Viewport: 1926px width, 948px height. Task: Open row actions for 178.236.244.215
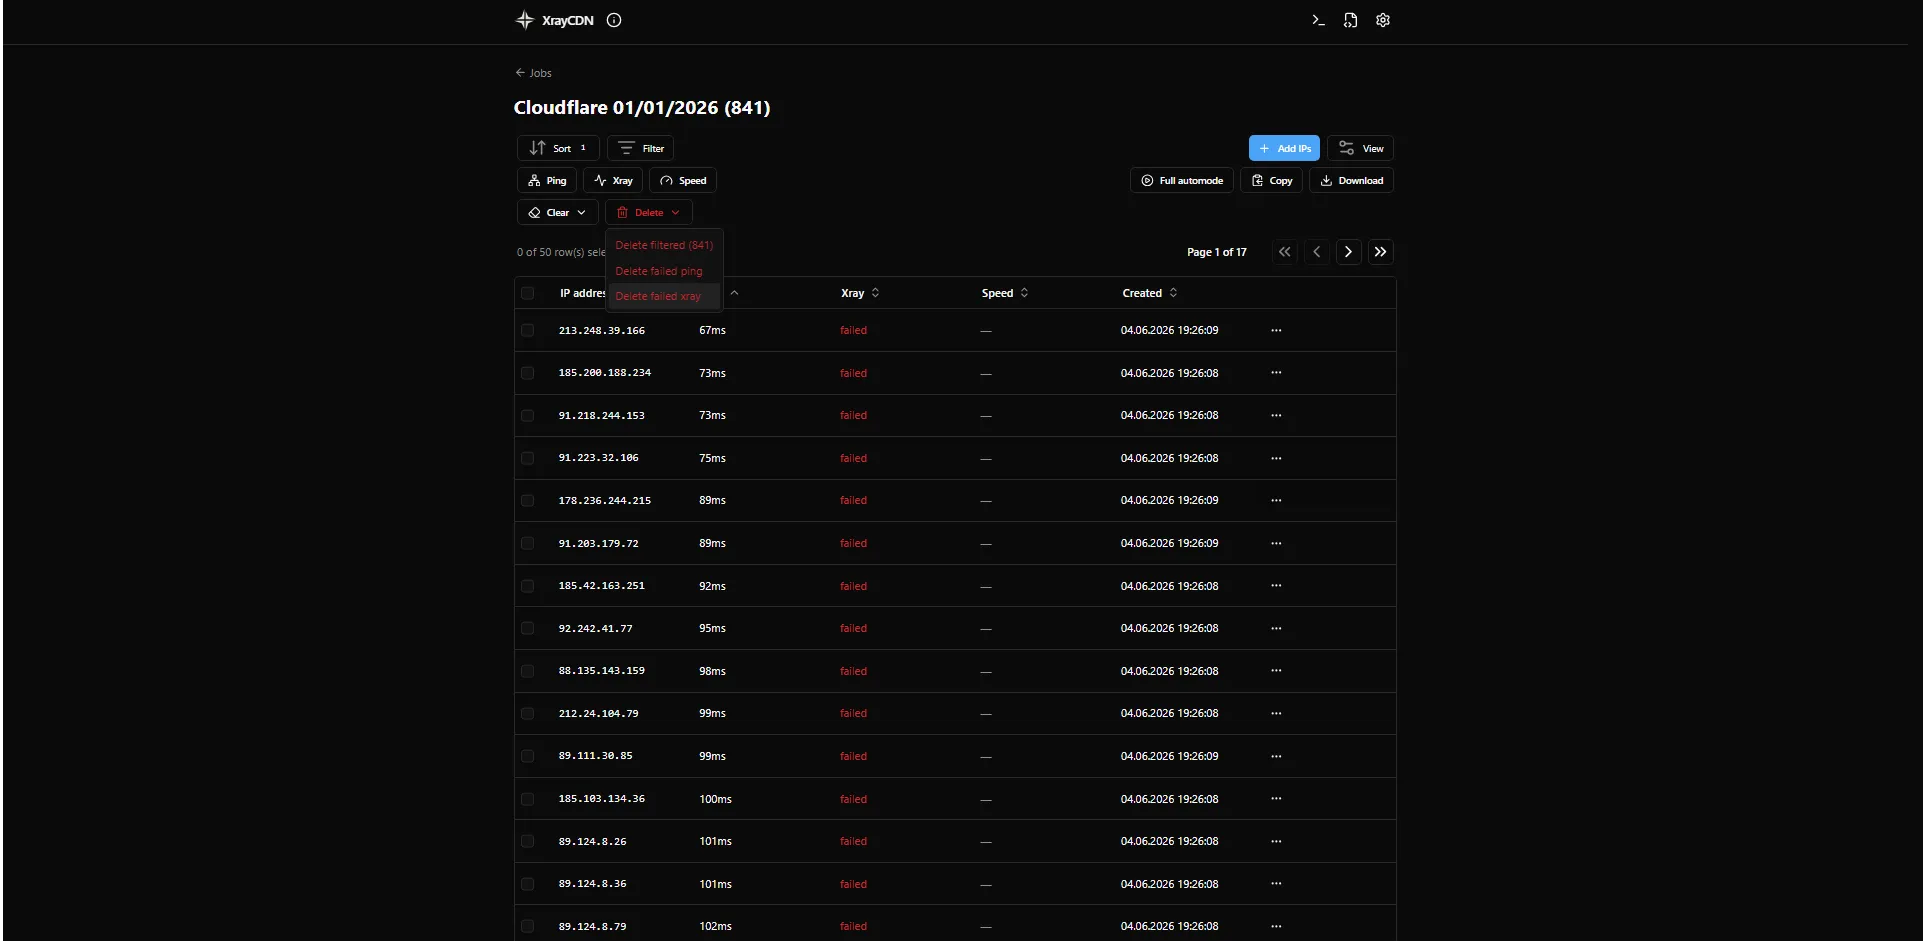click(x=1276, y=500)
